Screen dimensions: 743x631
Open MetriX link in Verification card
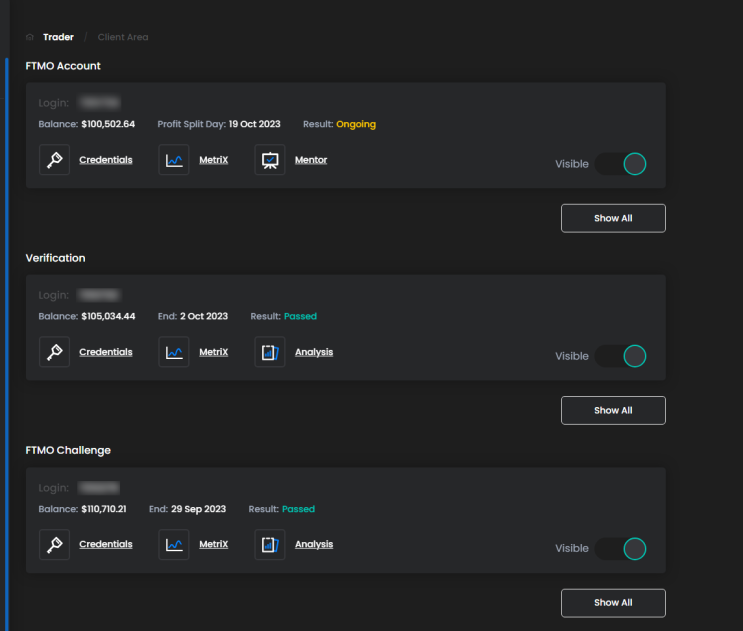click(x=214, y=352)
